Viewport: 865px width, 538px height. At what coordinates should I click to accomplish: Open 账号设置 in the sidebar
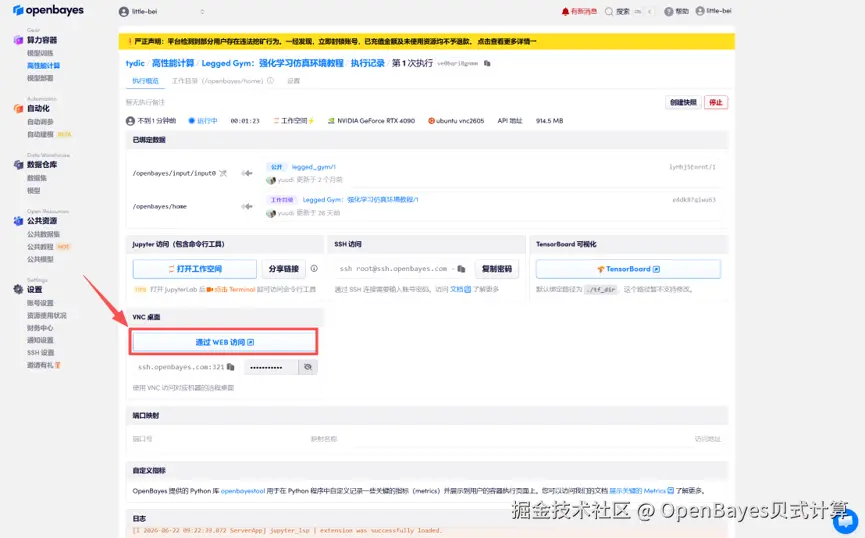(x=40, y=303)
